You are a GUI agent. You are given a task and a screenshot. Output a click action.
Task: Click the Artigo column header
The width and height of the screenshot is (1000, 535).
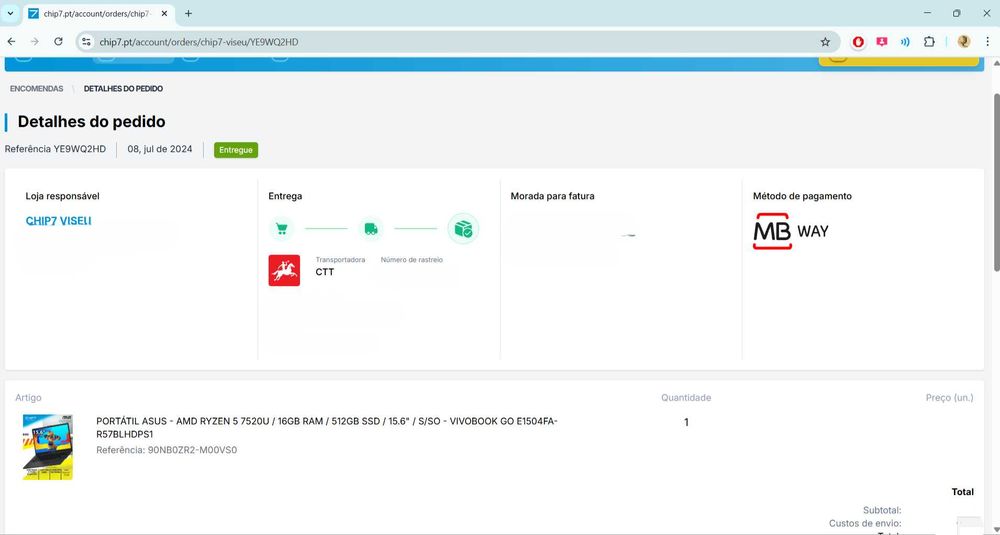coord(28,398)
